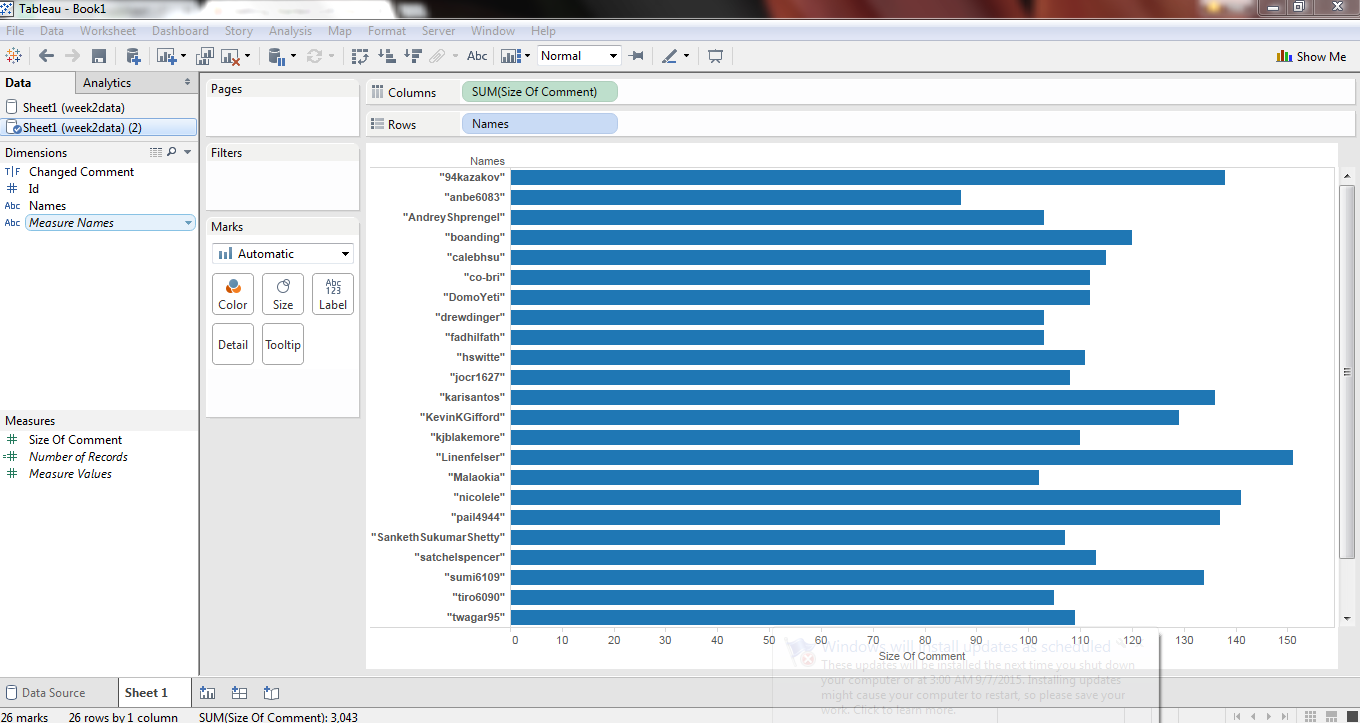Click the Tableau start page icon
This screenshot has height=723, width=1360.
click(x=14, y=56)
